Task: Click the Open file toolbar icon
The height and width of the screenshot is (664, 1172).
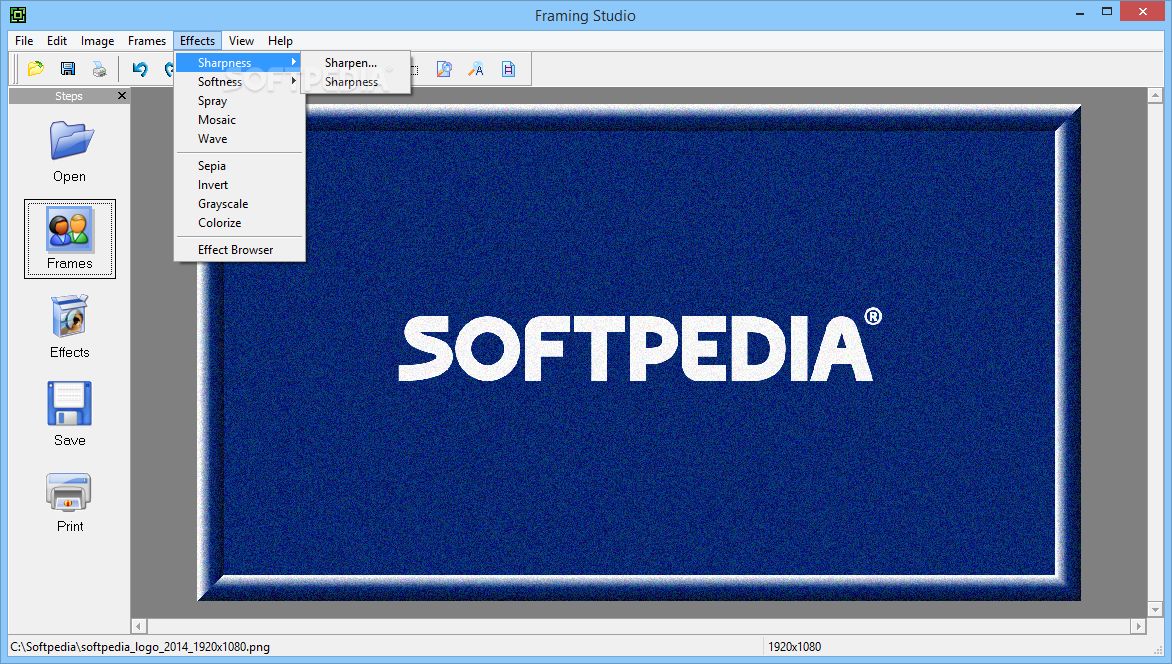Action: [35, 69]
